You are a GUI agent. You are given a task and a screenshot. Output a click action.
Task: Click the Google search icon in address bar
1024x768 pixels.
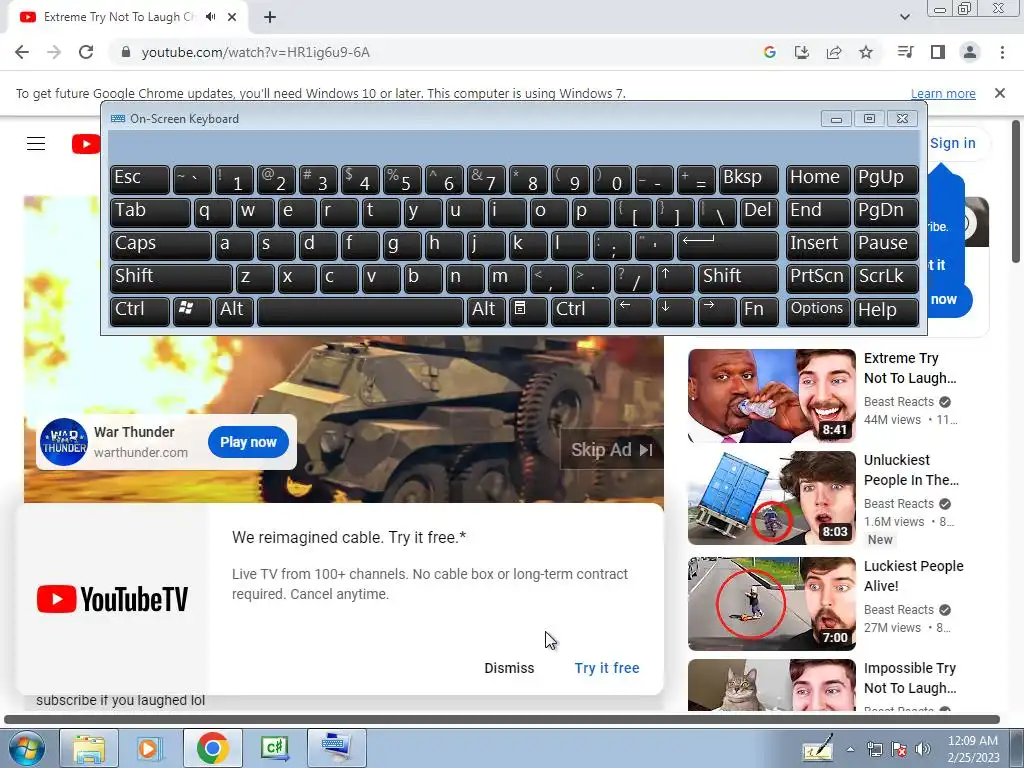coord(769,52)
